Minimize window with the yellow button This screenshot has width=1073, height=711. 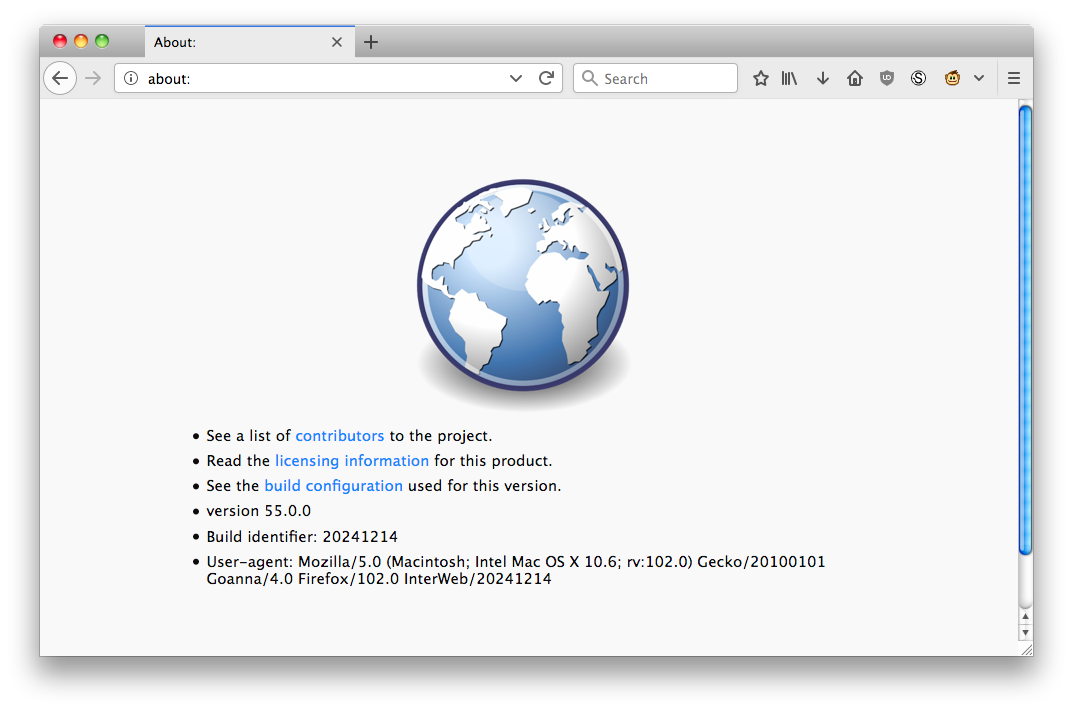coord(81,41)
